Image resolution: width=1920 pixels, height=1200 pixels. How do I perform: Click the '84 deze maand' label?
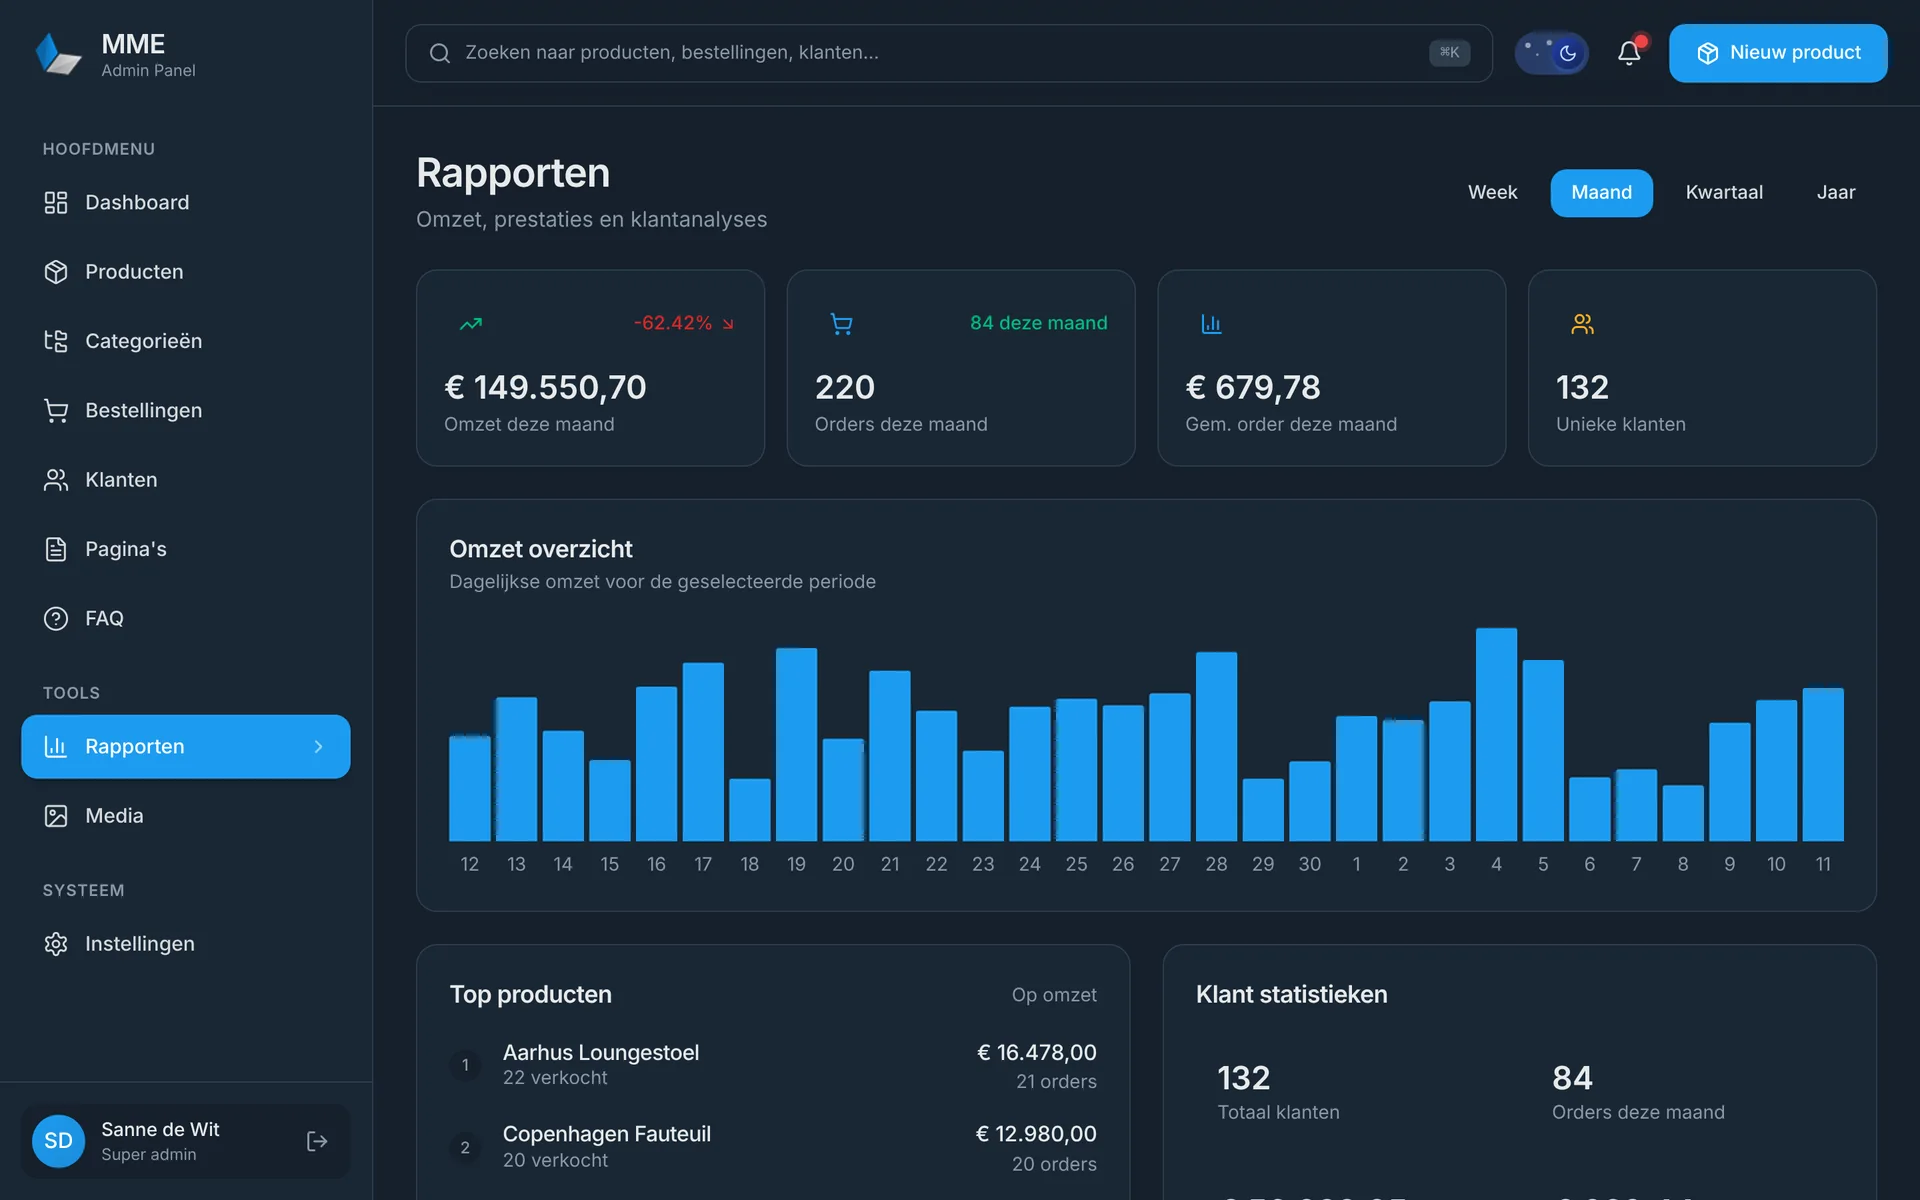pyautogui.click(x=1038, y=324)
